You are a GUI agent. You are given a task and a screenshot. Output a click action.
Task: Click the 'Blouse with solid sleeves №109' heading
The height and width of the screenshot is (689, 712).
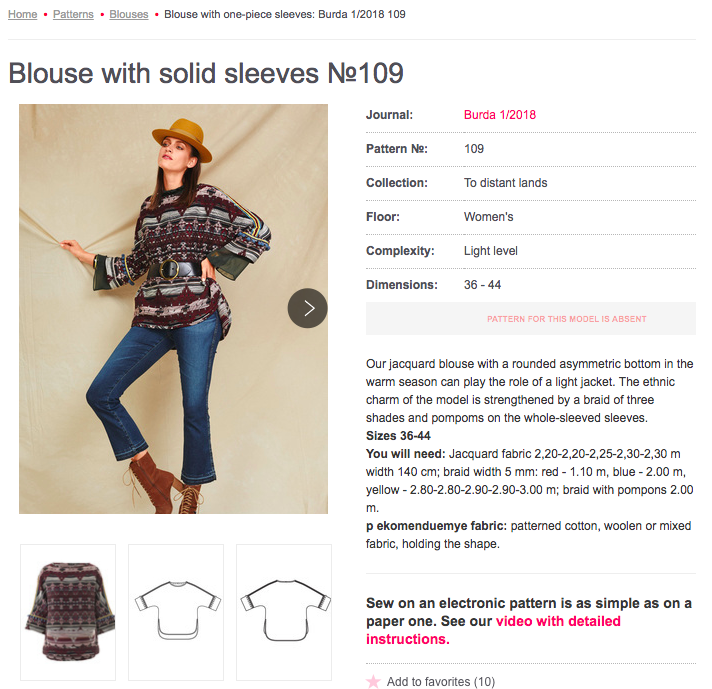click(206, 73)
